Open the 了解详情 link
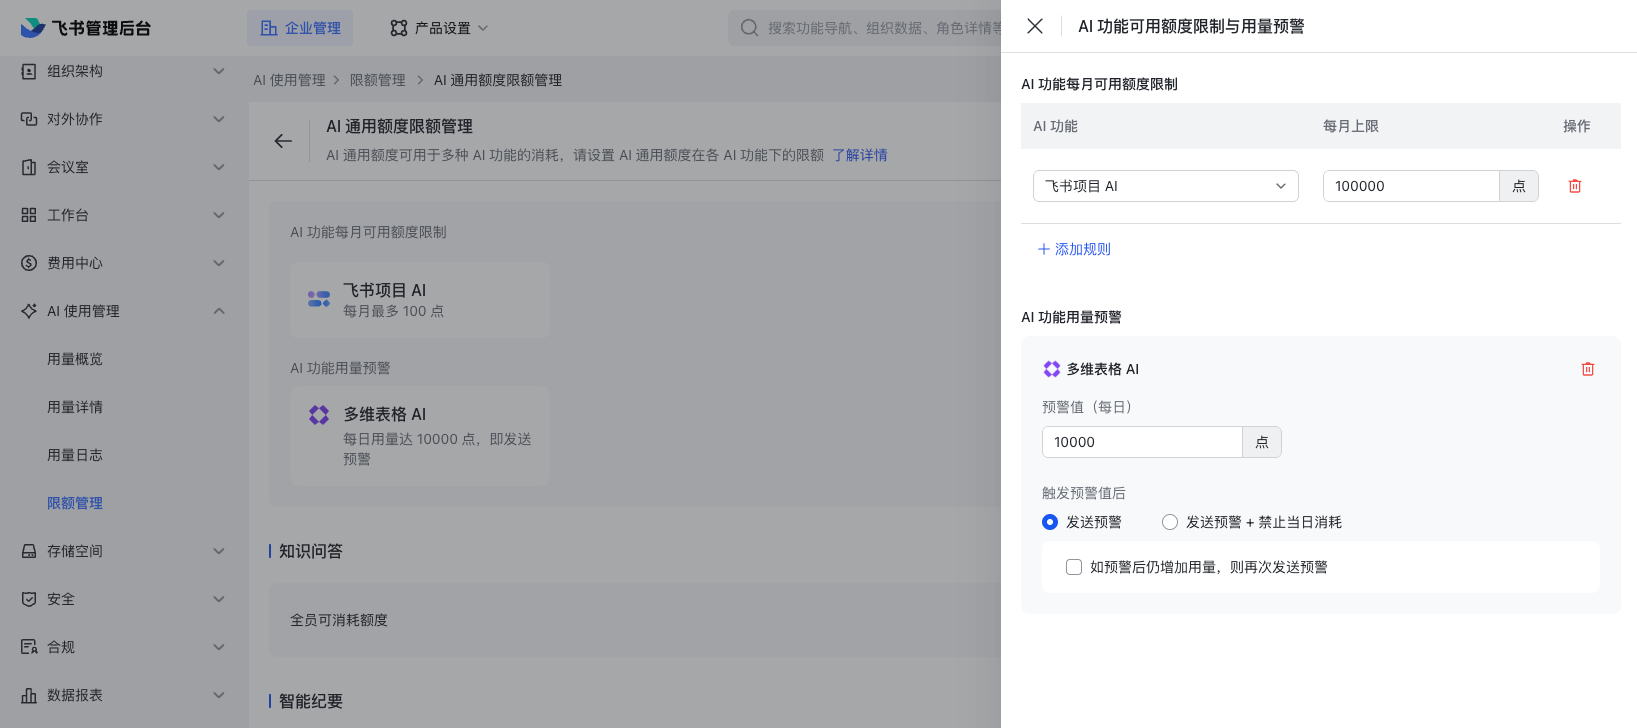Viewport: 1637px width, 728px height. click(860, 155)
